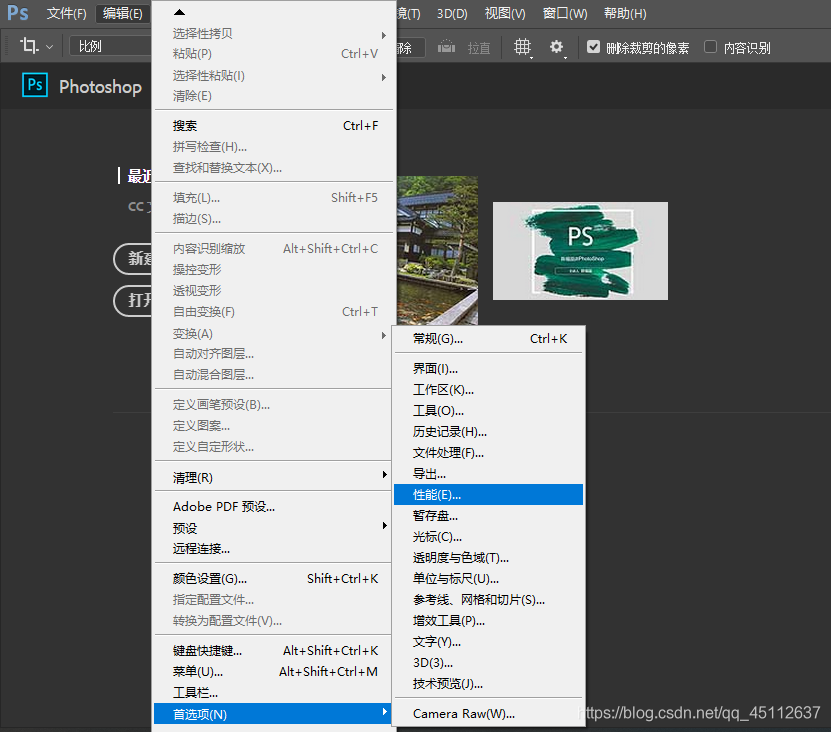Open the 文件(F) menu
Viewport: 831px width, 732px height.
click(66, 13)
